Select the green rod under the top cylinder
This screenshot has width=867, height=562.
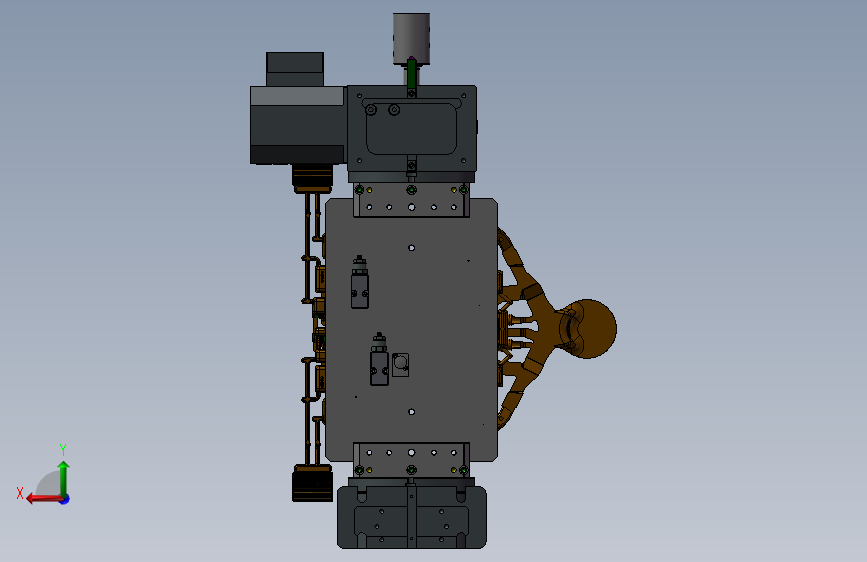(412, 74)
